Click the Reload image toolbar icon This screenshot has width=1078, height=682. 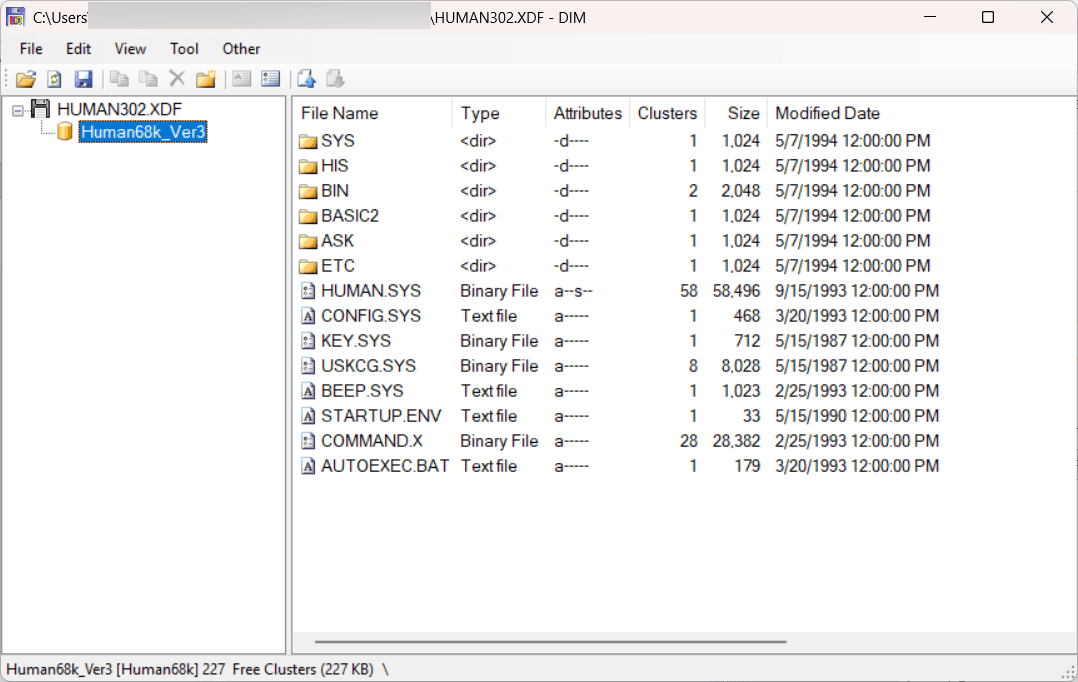[x=55, y=79]
